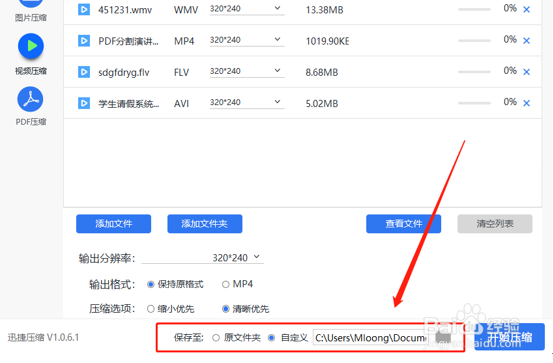This screenshot has width=553, height=363.
Task: Click the 迅捷压缩 V1.0.6.1 version label
Action: [43, 337]
